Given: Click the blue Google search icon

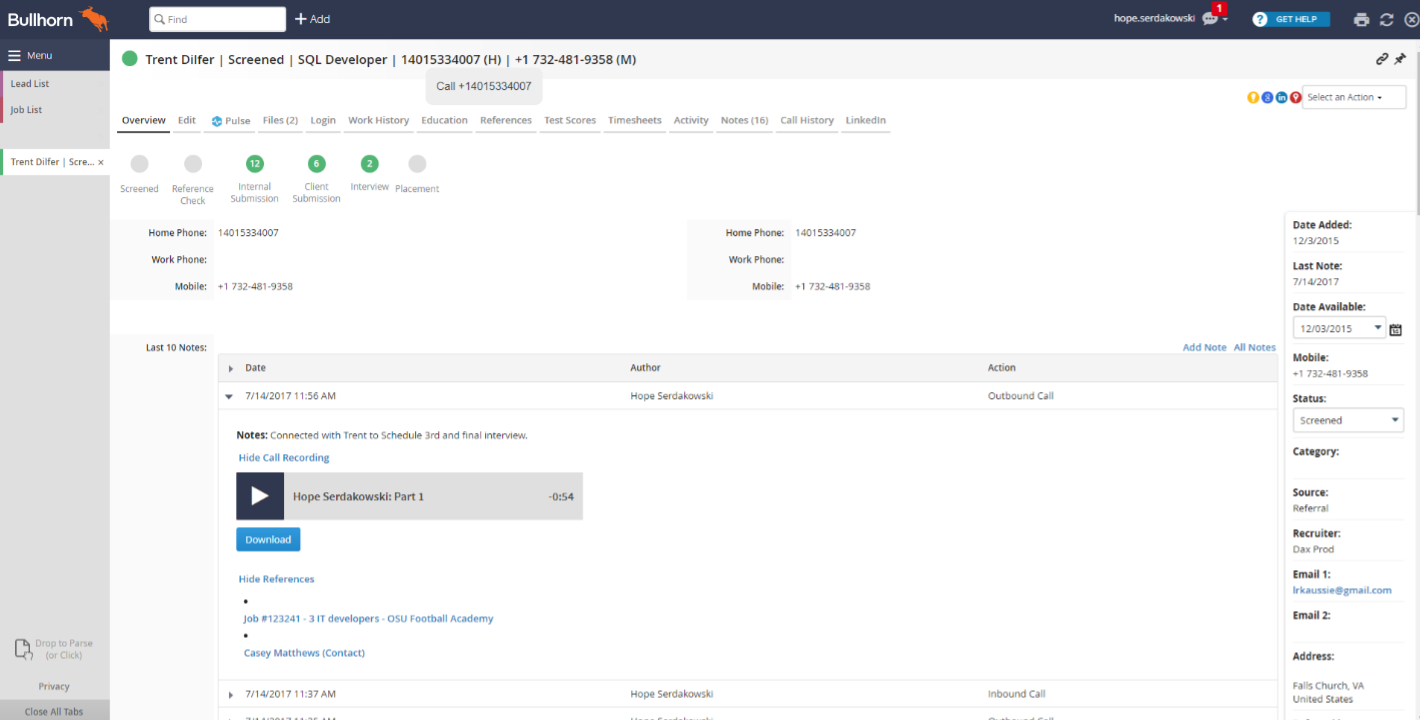Looking at the screenshot, I should click(1267, 97).
